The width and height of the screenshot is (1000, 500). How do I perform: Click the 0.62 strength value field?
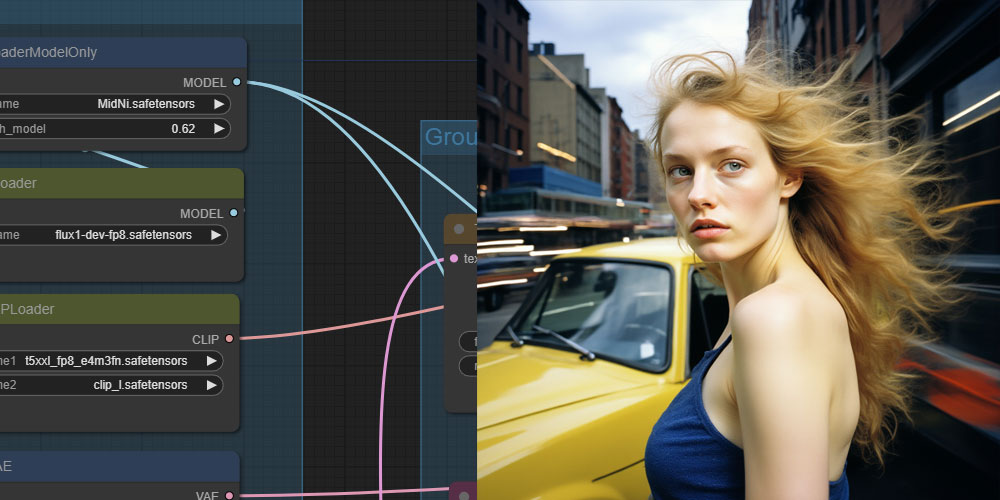[x=115, y=129]
